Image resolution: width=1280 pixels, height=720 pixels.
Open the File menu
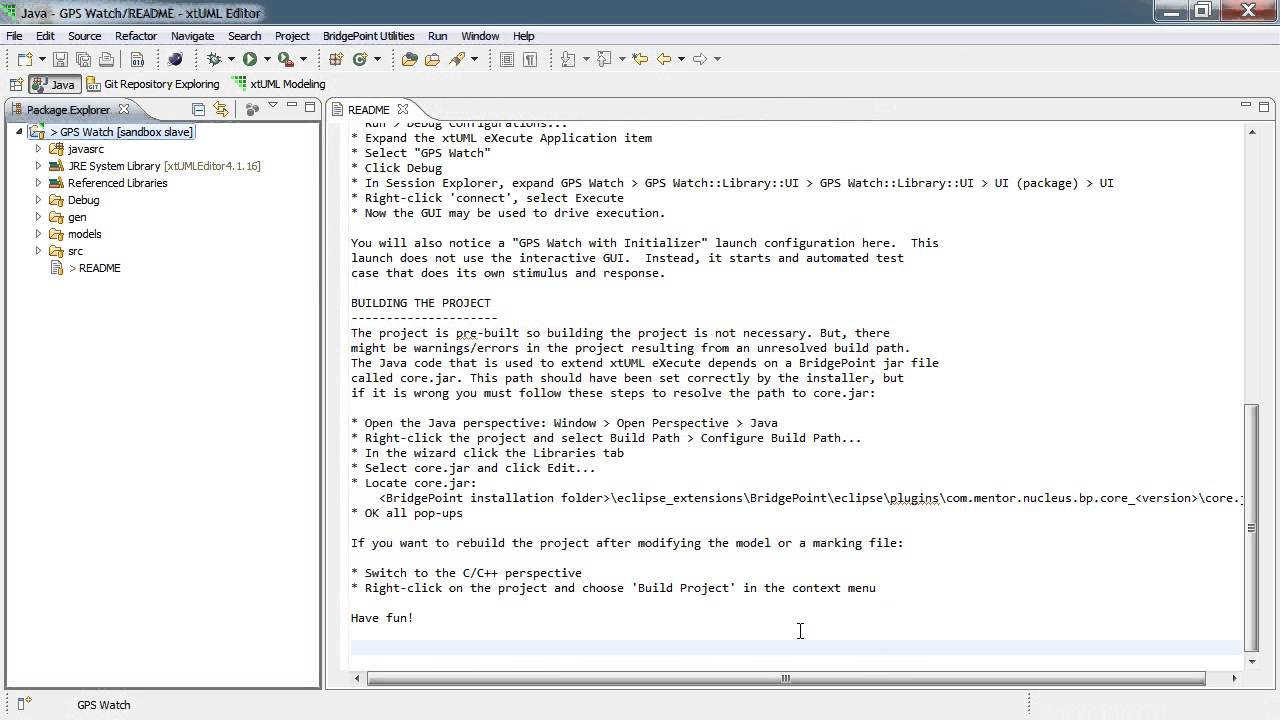pyautogui.click(x=14, y=36)
